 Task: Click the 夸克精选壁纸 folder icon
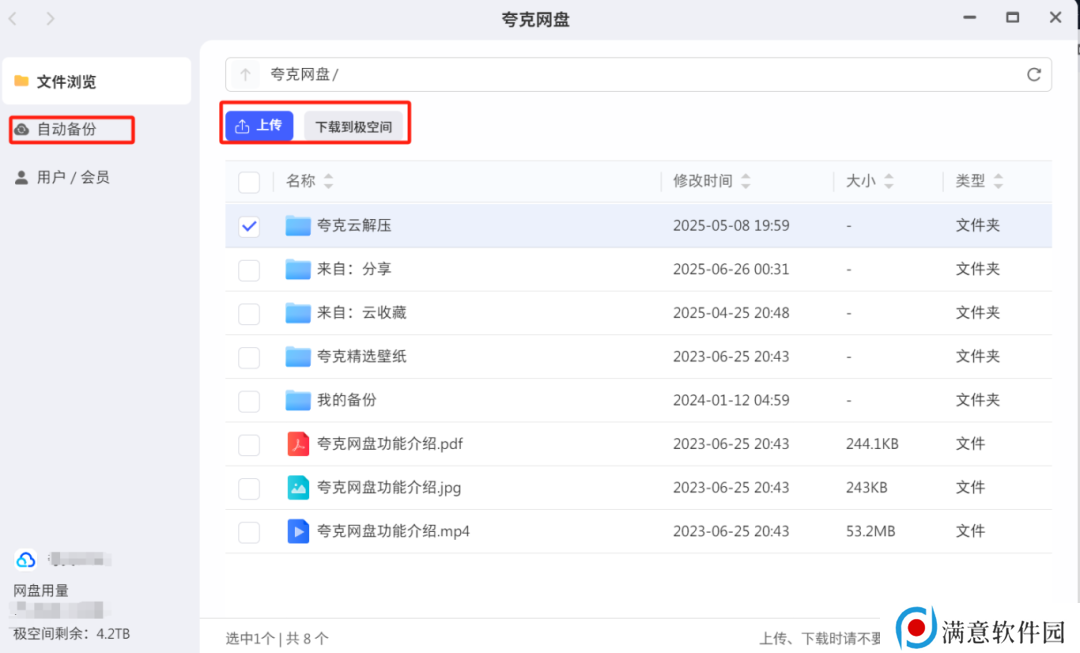pyautogui.click(x=298, y=356)
